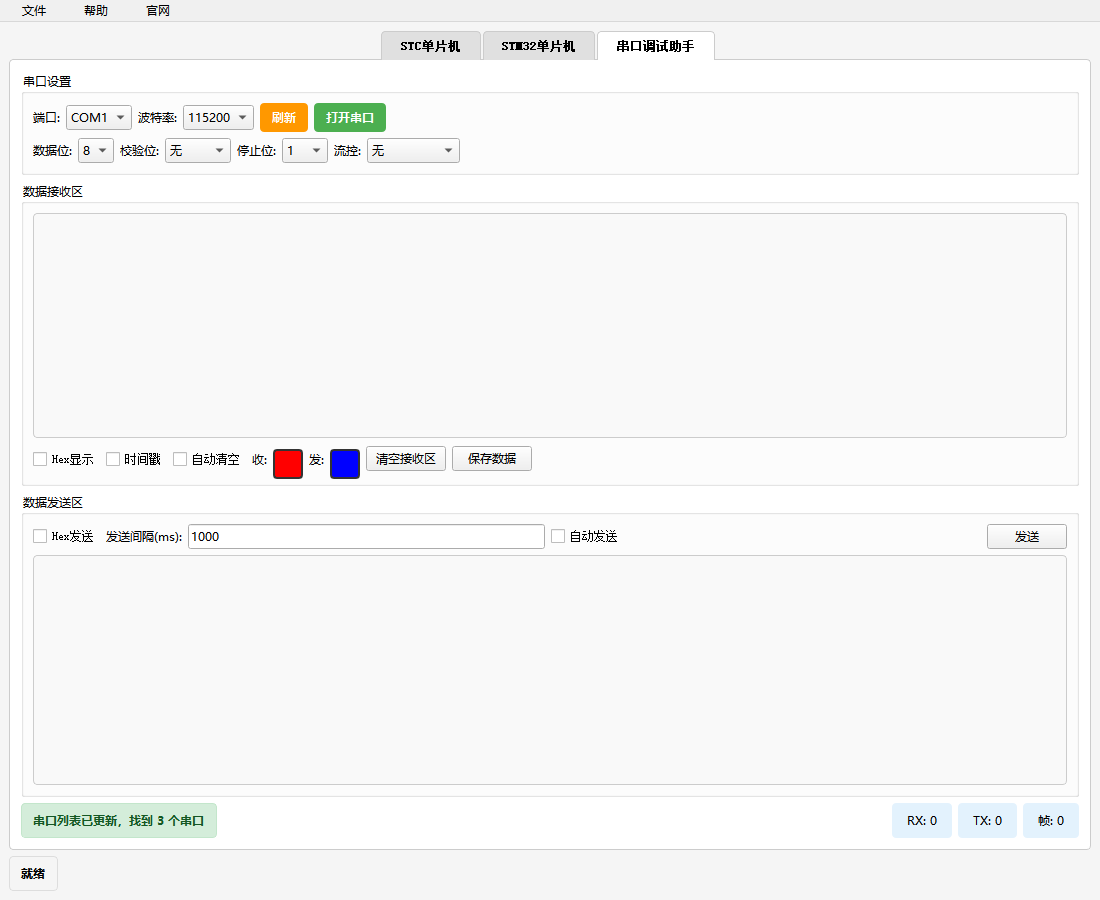Expand the 波特率 115200 baud rate dropdown
The height and width of the screenshot is (900, 1100).
[218, 118]
